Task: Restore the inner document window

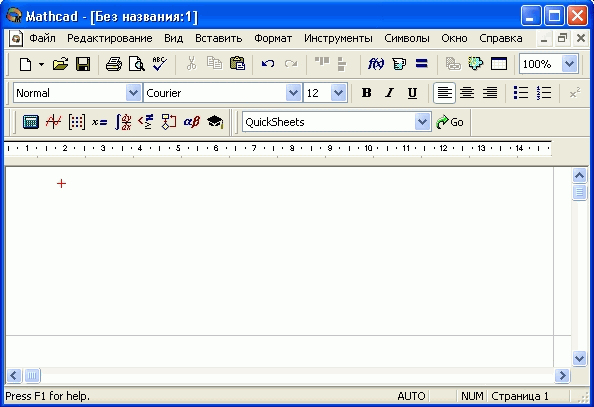Action: [562, 38]
